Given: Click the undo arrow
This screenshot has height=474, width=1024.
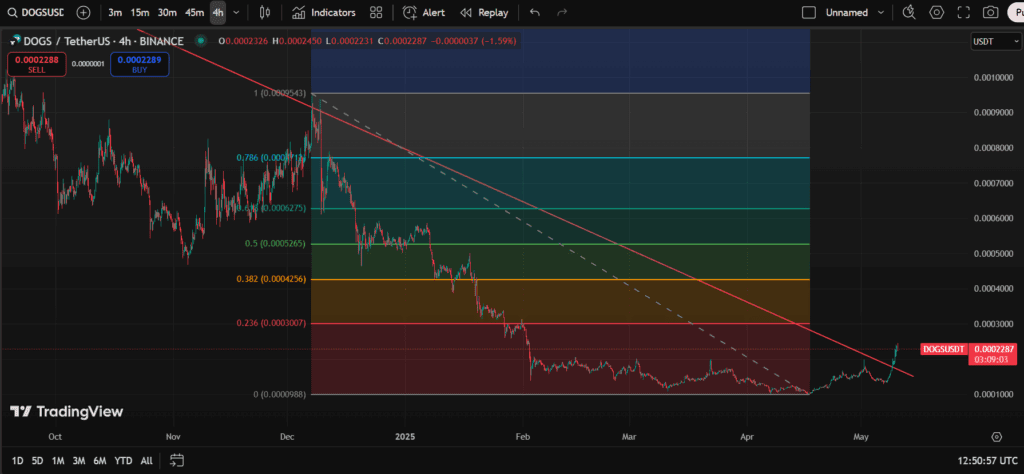Looking at the screenshot, I should 535,13.
